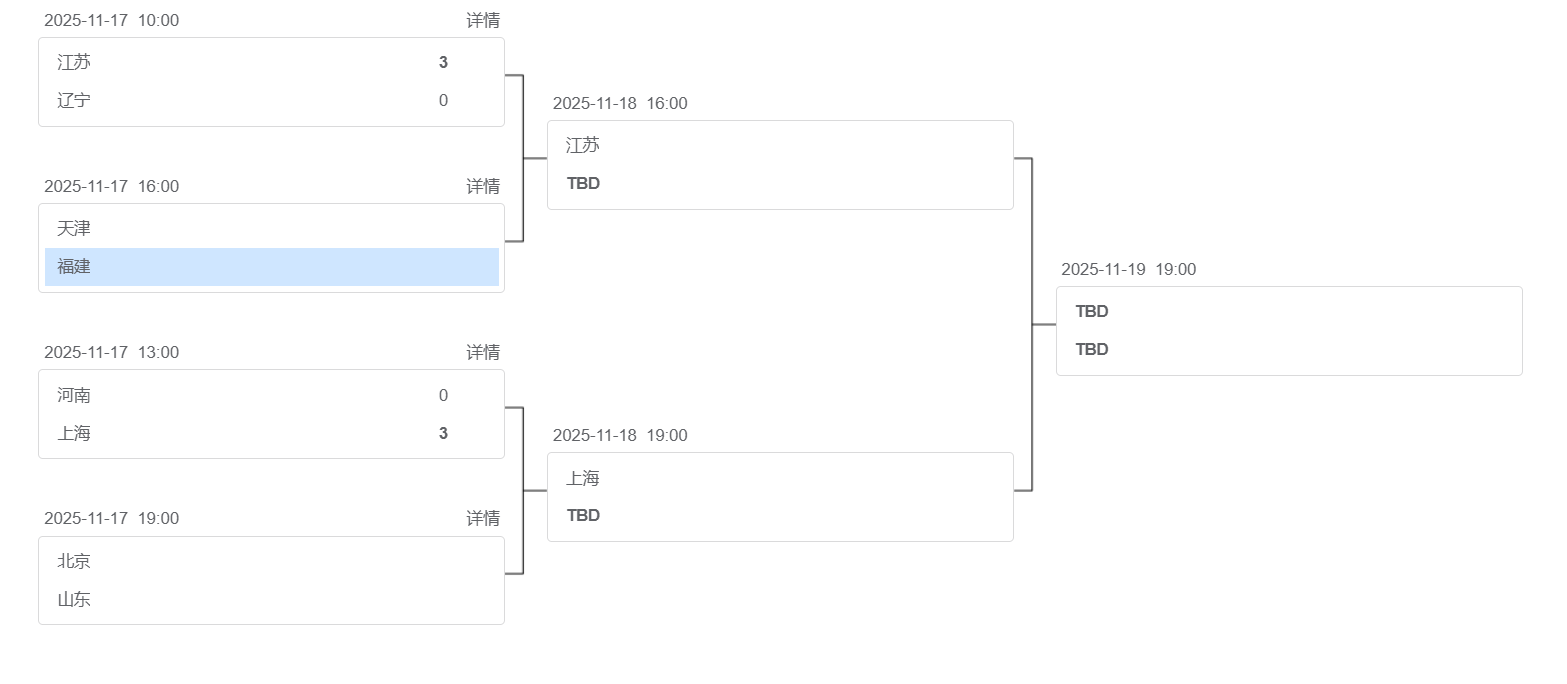This screenshot has height=684, width=1567.
Task: View 详情 of the 北京 vs 山东 match
Action: (483, 518)
